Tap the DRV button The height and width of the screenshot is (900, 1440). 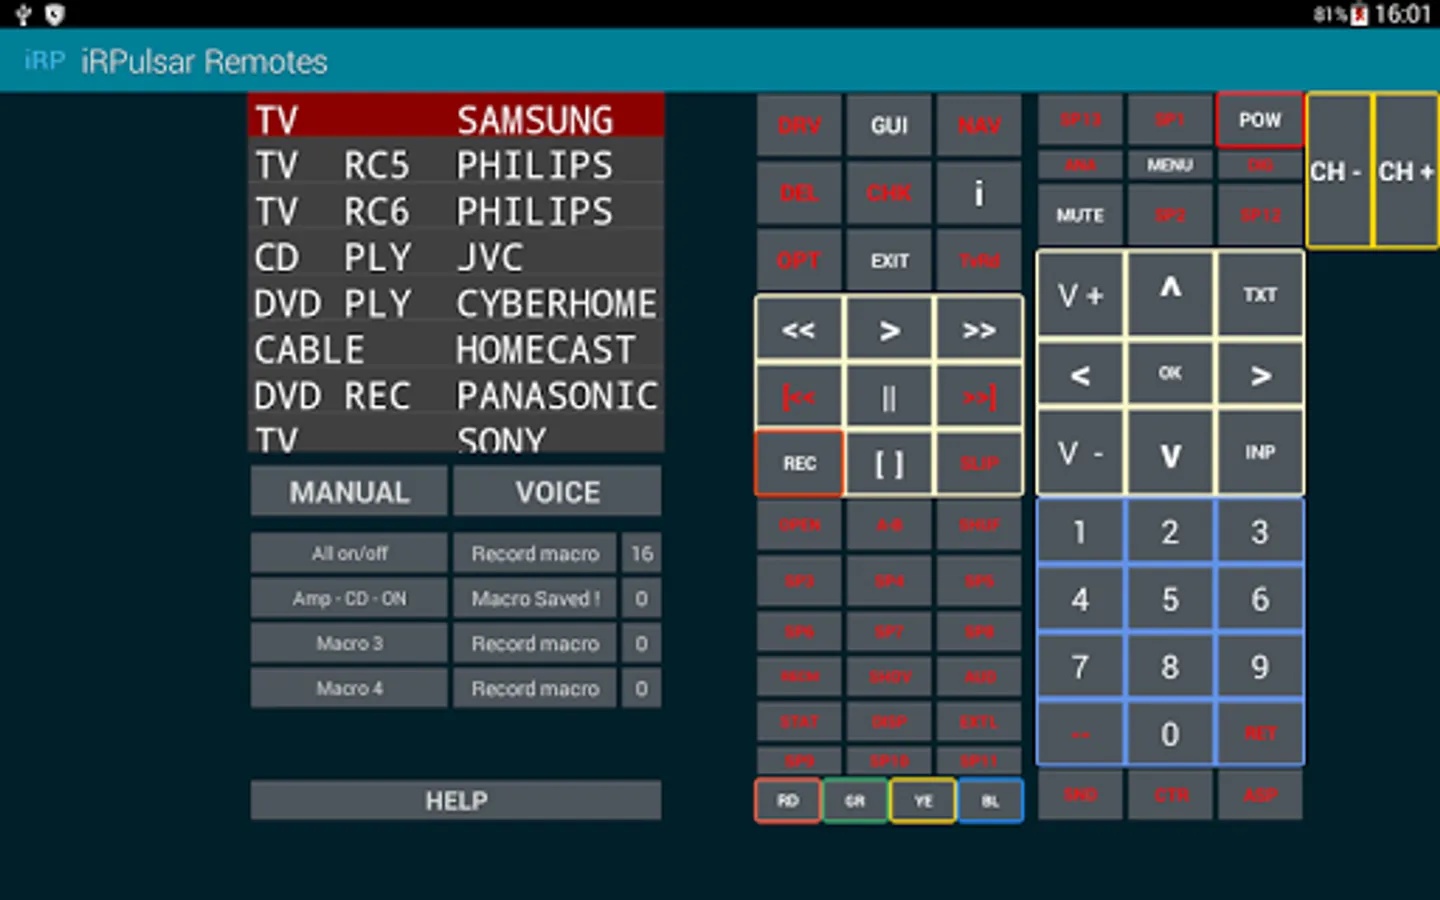point(799,125)
